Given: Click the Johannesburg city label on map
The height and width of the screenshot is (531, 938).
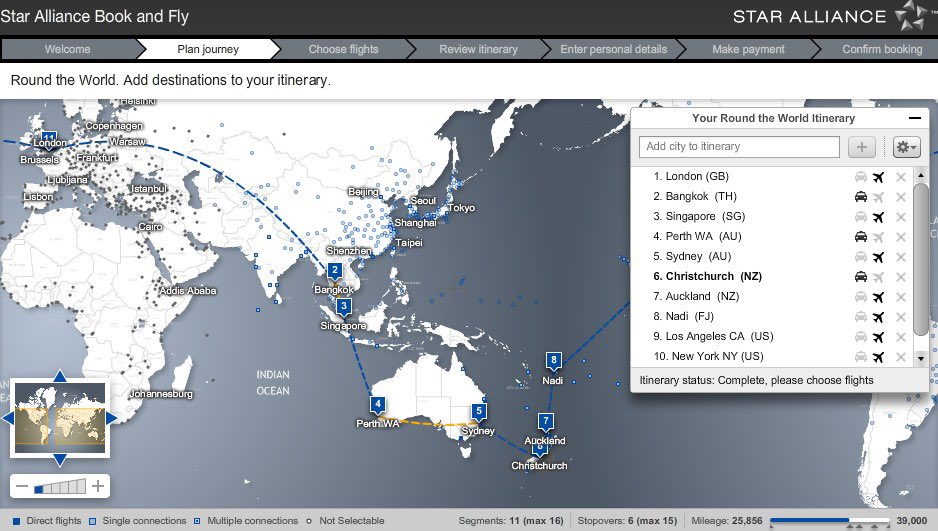Looking at the screenshot, I should click(161, 393).
